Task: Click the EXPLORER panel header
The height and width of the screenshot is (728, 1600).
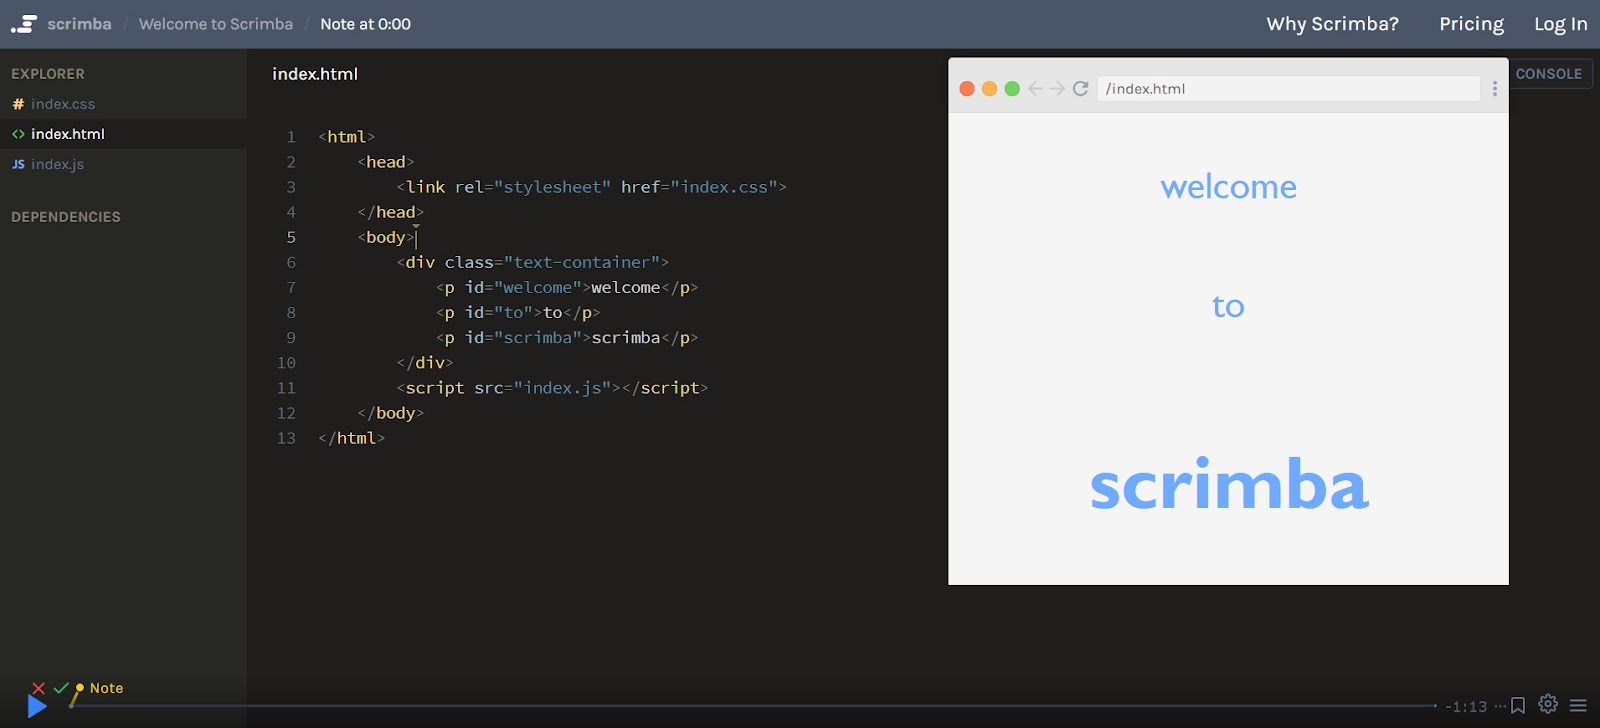Action: 48,74
